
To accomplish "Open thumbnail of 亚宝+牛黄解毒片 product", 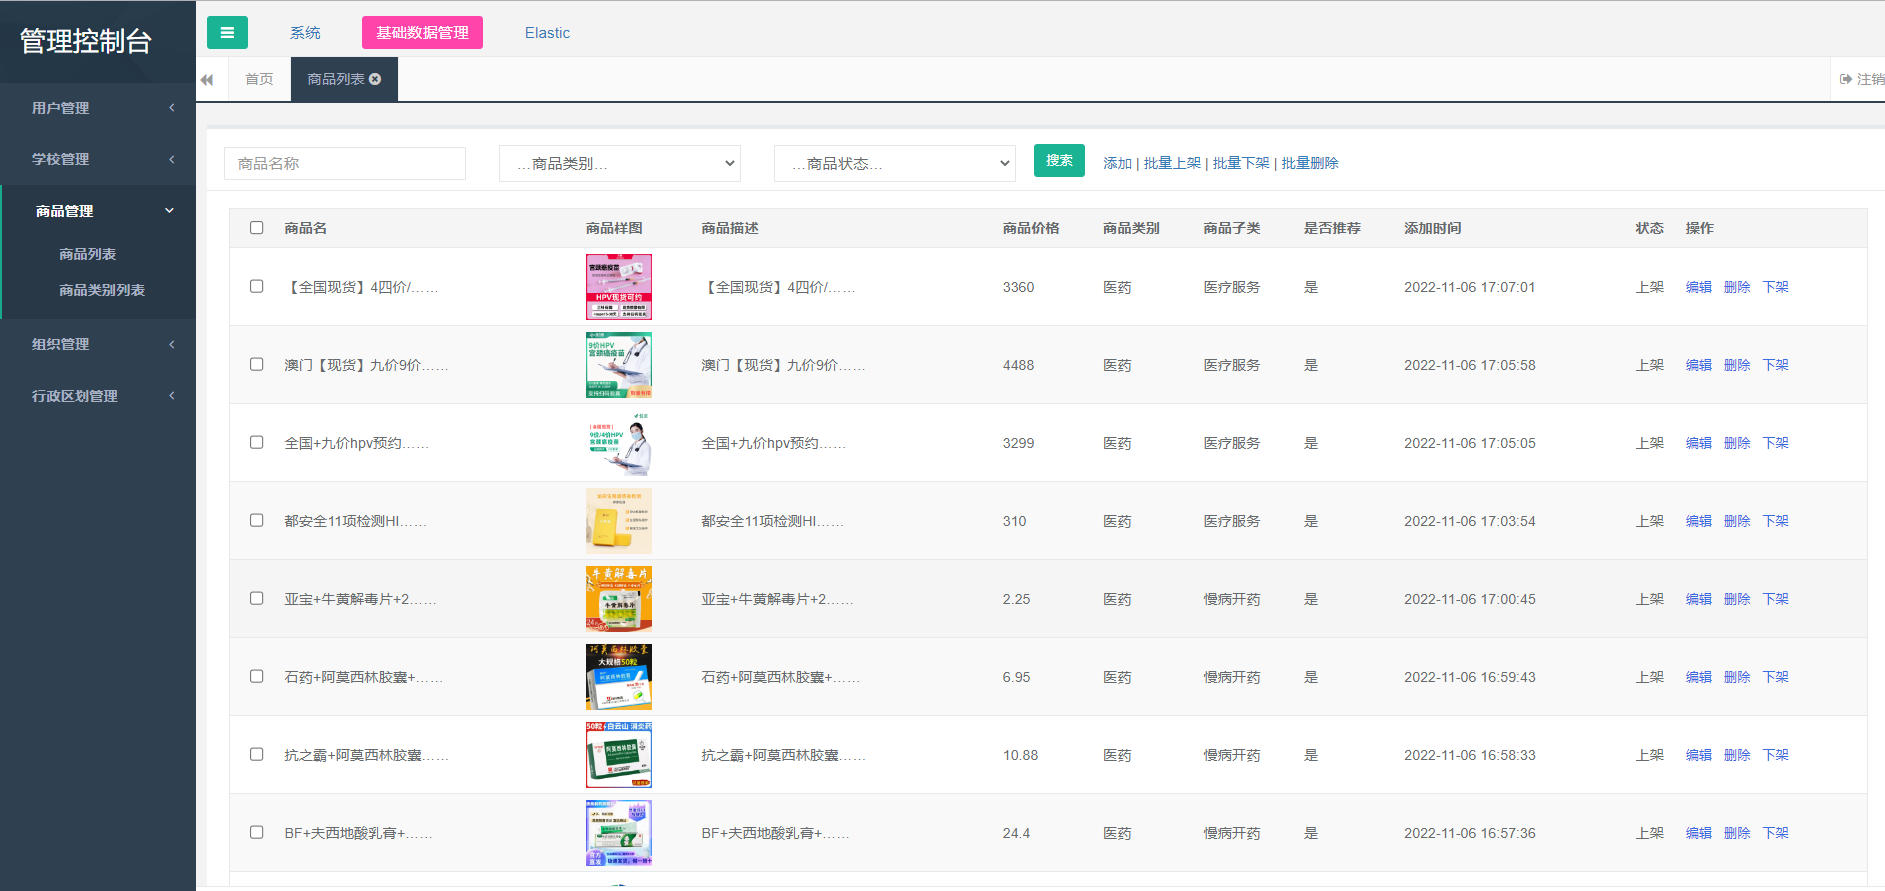I will [619, 599].
